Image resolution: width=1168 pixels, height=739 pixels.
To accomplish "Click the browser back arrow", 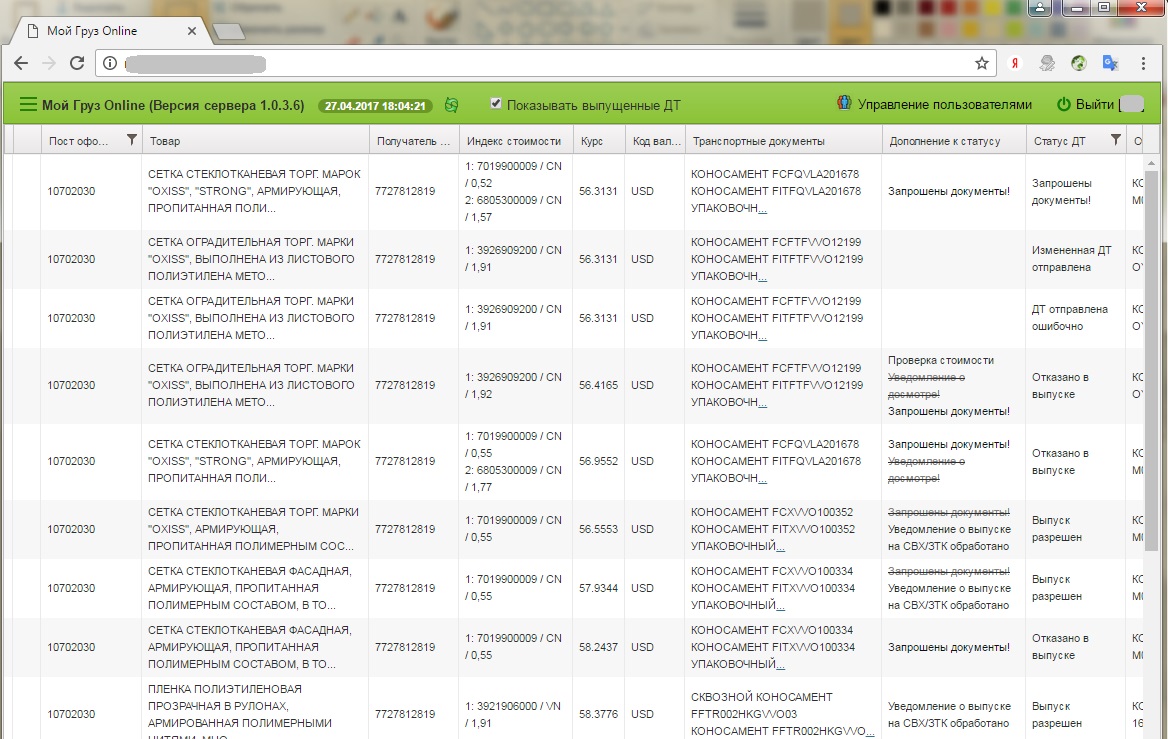I will [21, 63].
